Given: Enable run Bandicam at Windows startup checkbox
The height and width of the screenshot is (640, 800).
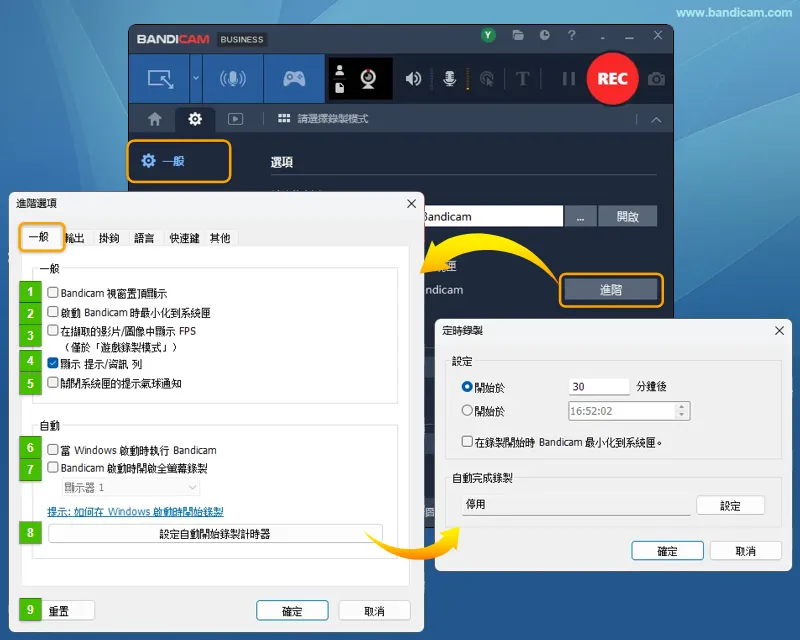Looking at the screenshot, I should (53, 449).
